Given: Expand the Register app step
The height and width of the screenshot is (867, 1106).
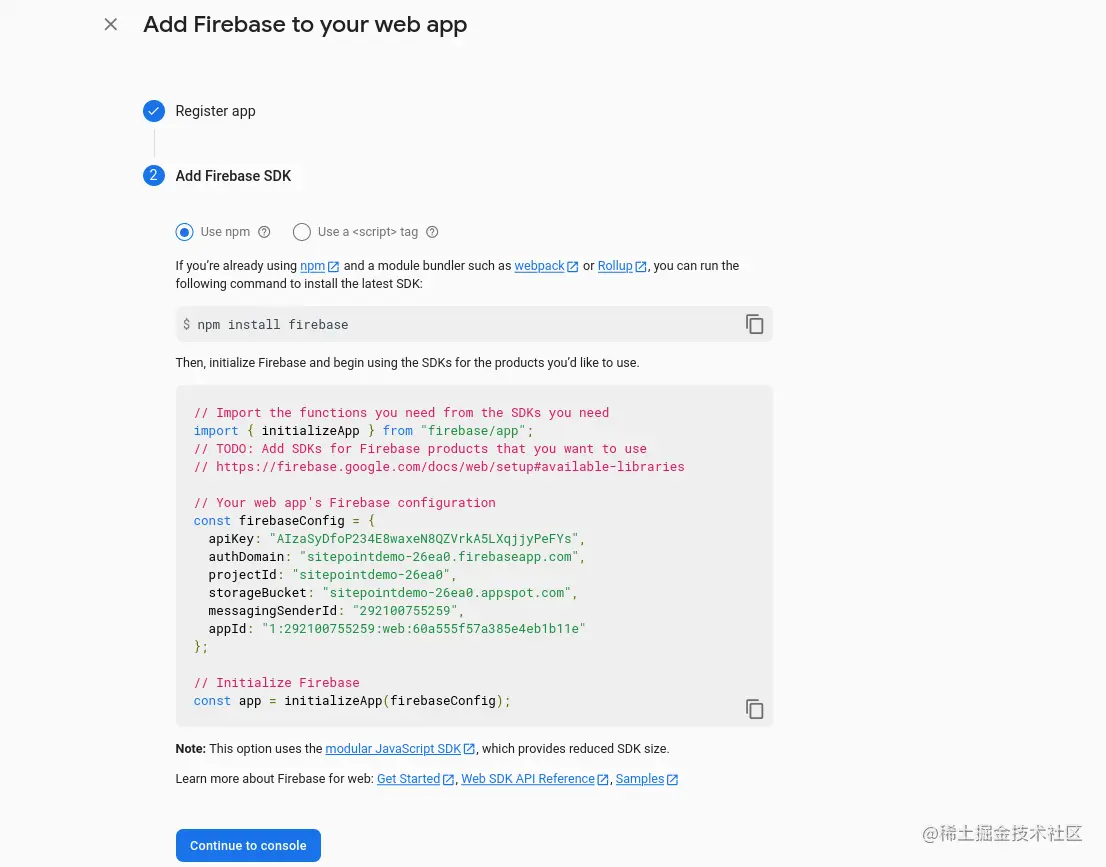Looking at the screenshot, I should pyautogui.click(x=215, y=111).
